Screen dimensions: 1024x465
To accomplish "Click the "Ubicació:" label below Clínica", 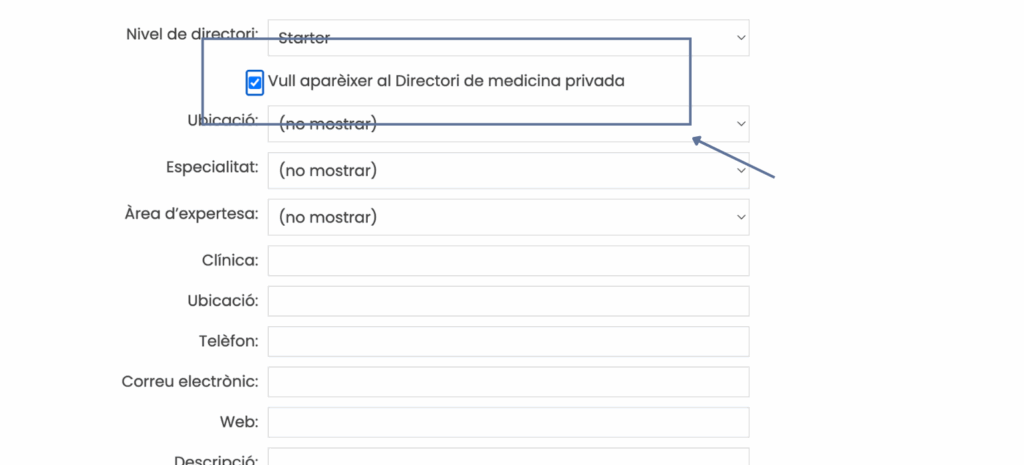I will (x=222, y=300).
